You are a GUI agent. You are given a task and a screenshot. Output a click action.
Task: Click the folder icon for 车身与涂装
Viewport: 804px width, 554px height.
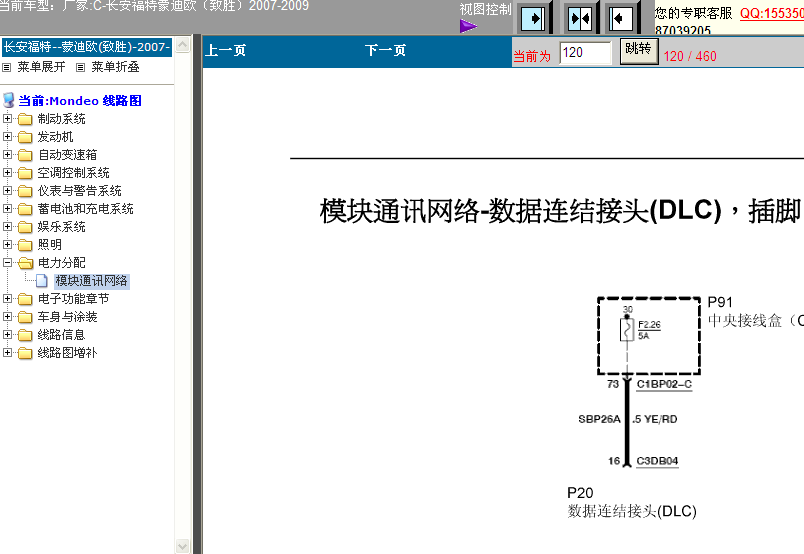tap(25, 317)
